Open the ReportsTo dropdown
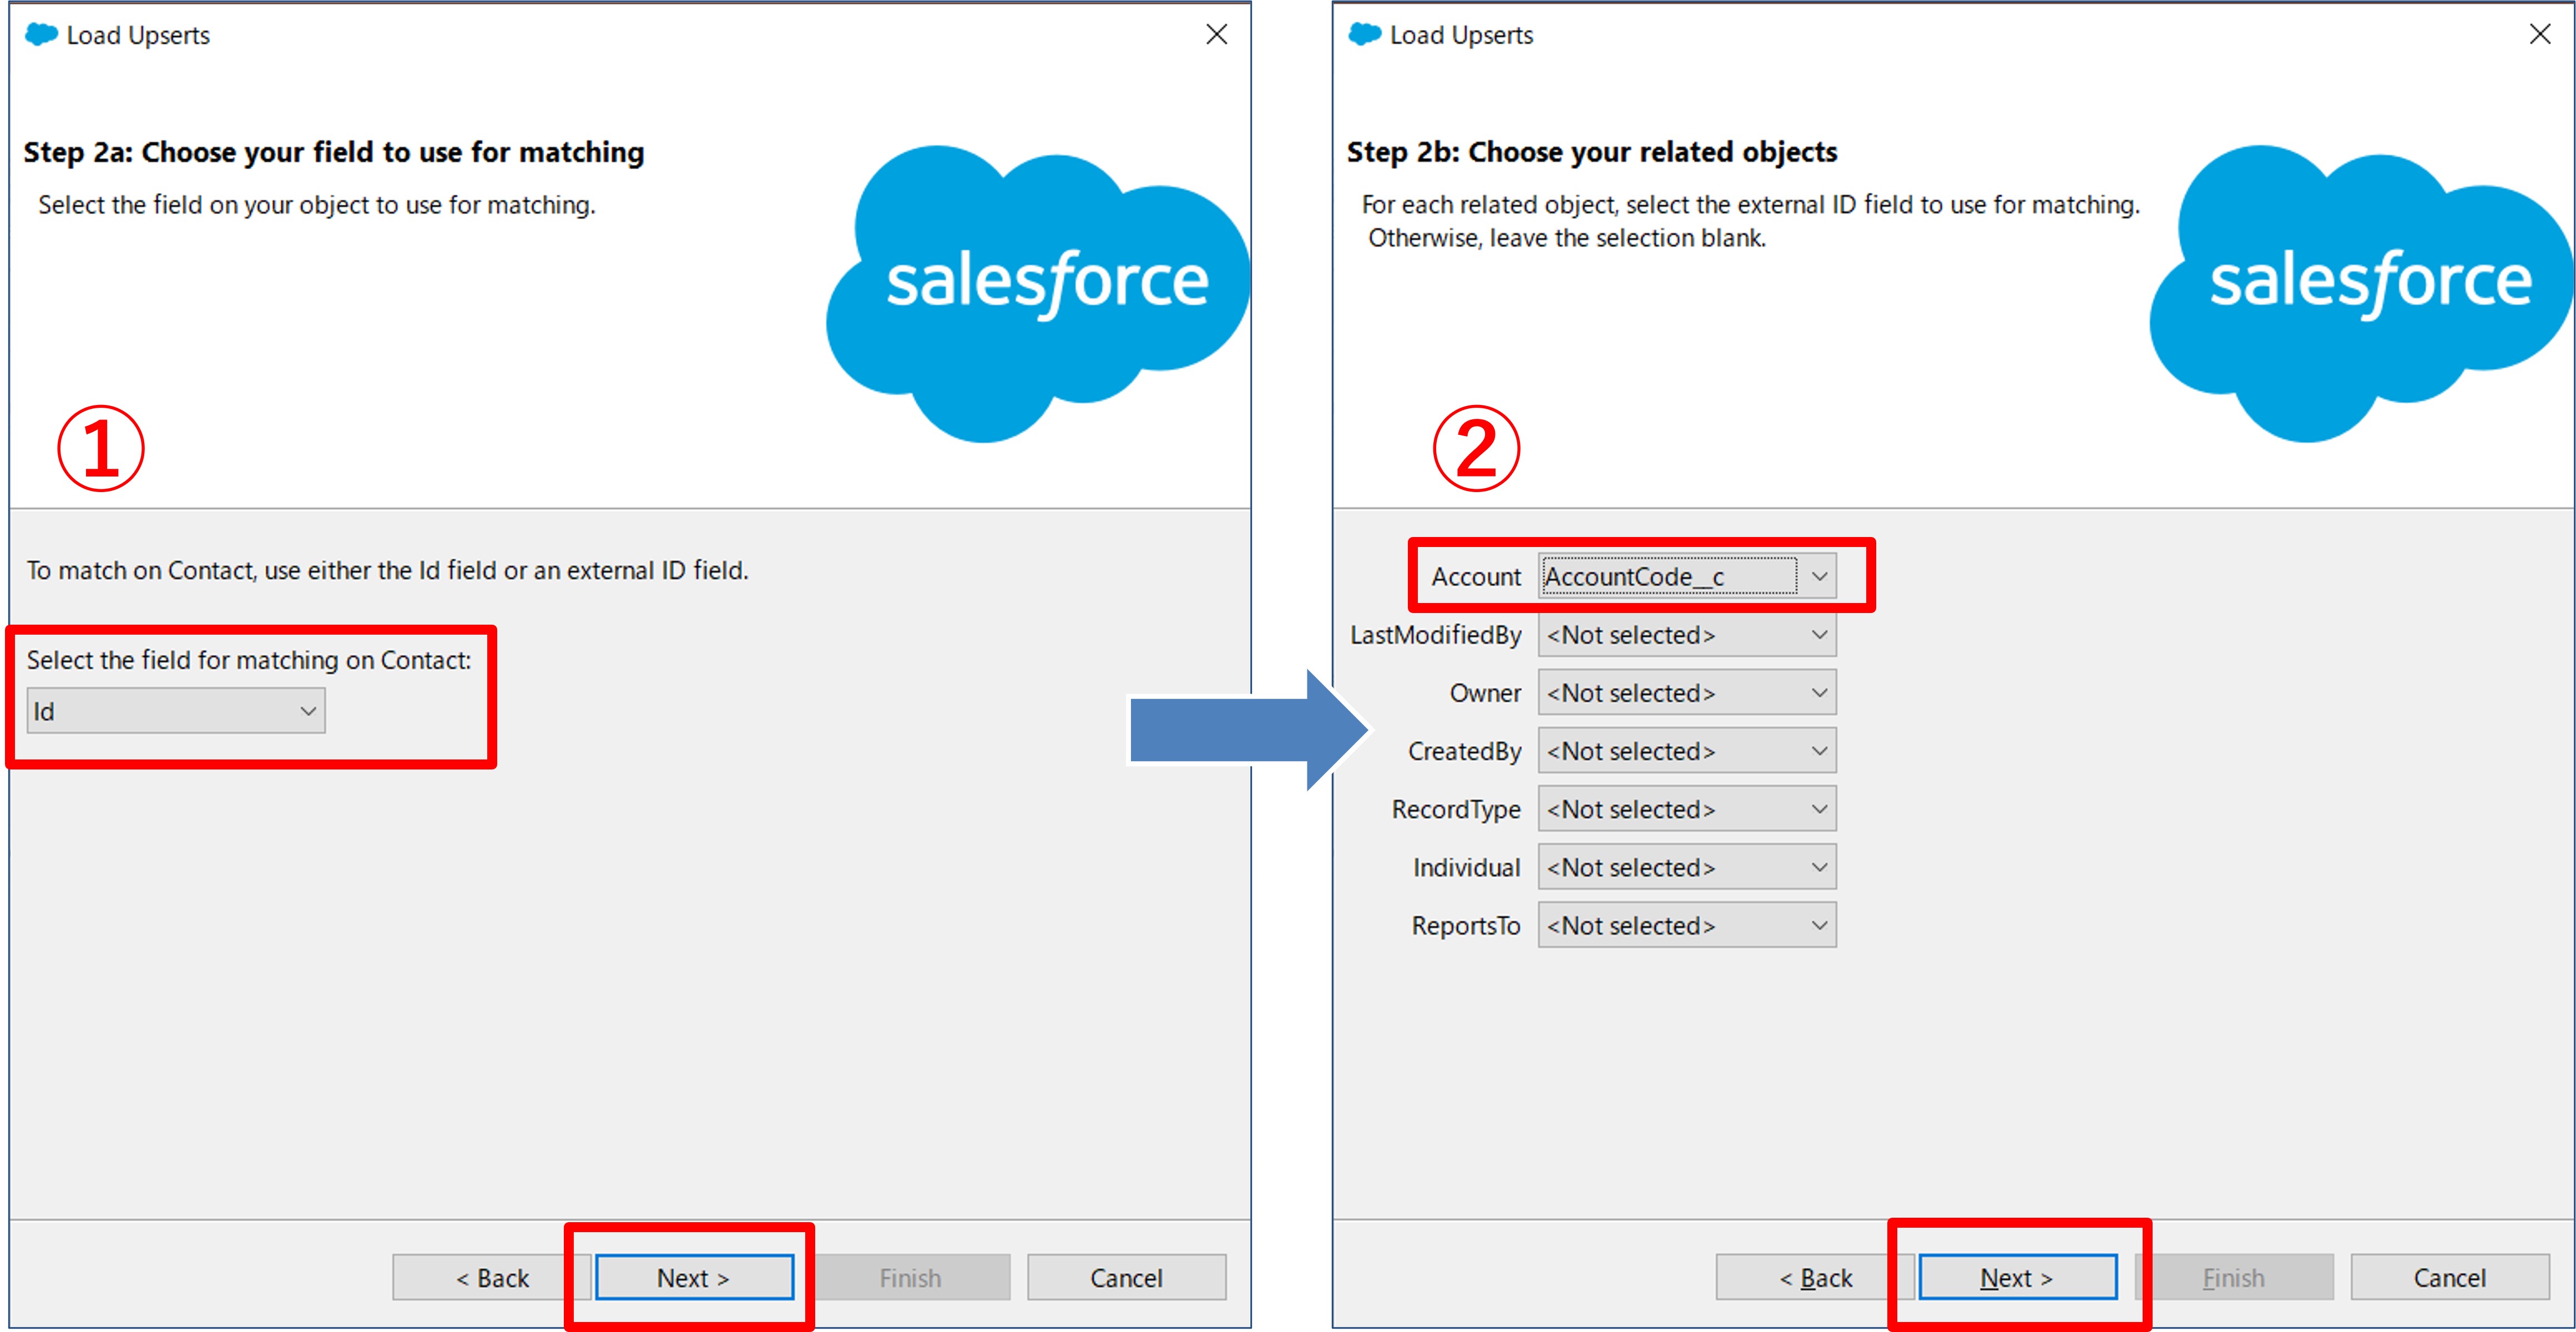Image resolution: width=2576 pixels, height=1332 pixels. click(x=1687, y=924)
